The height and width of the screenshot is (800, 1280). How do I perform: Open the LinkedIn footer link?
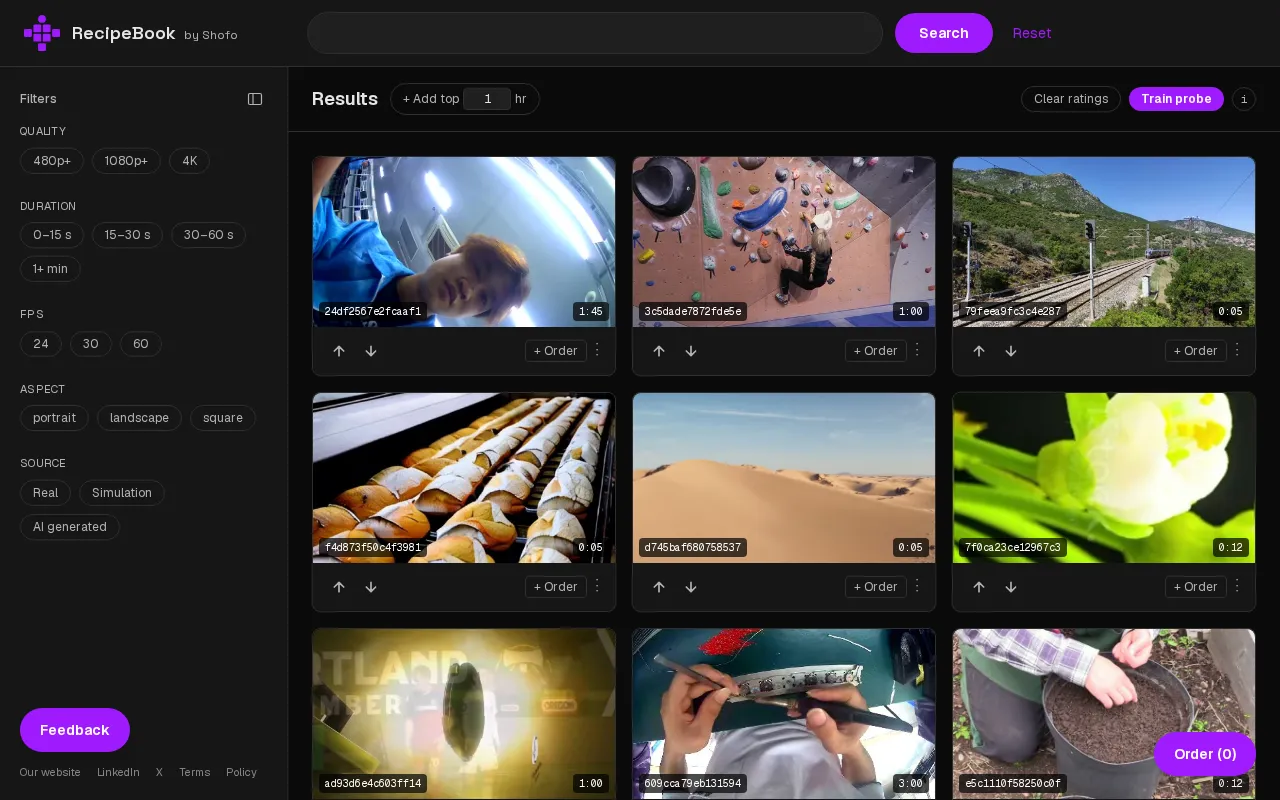[118, 772]
